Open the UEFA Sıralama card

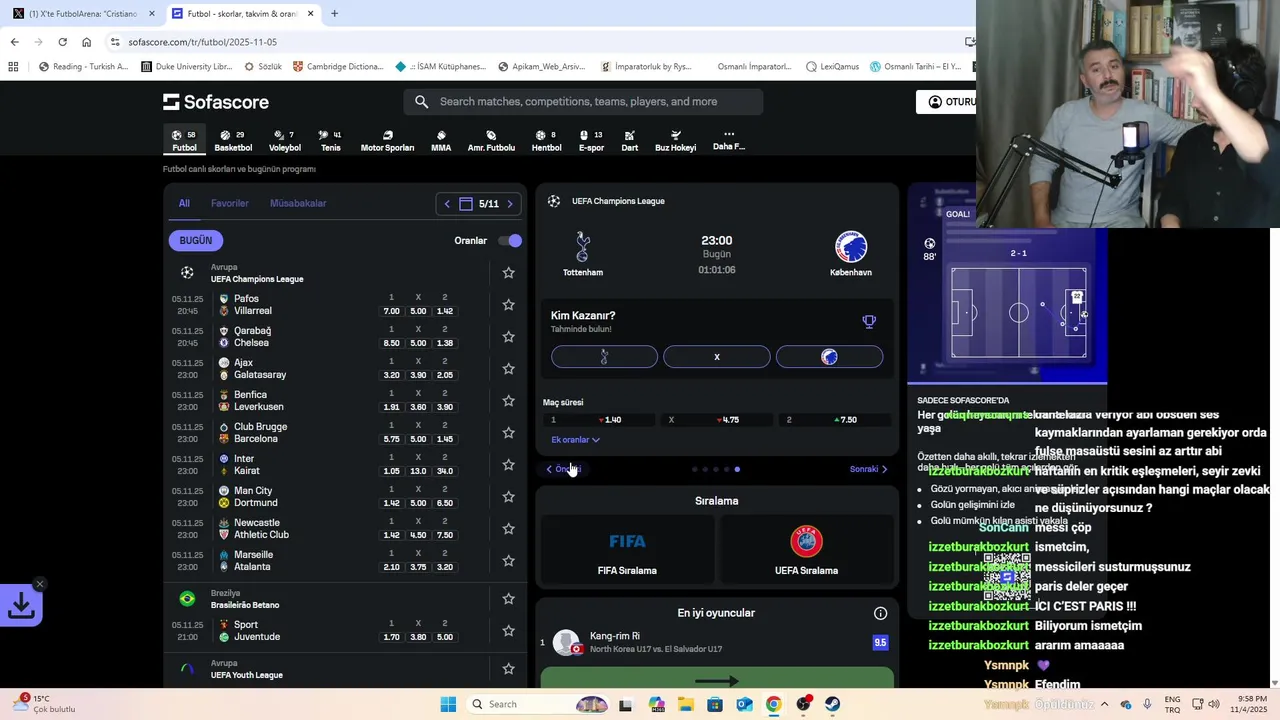click(806, 551)
